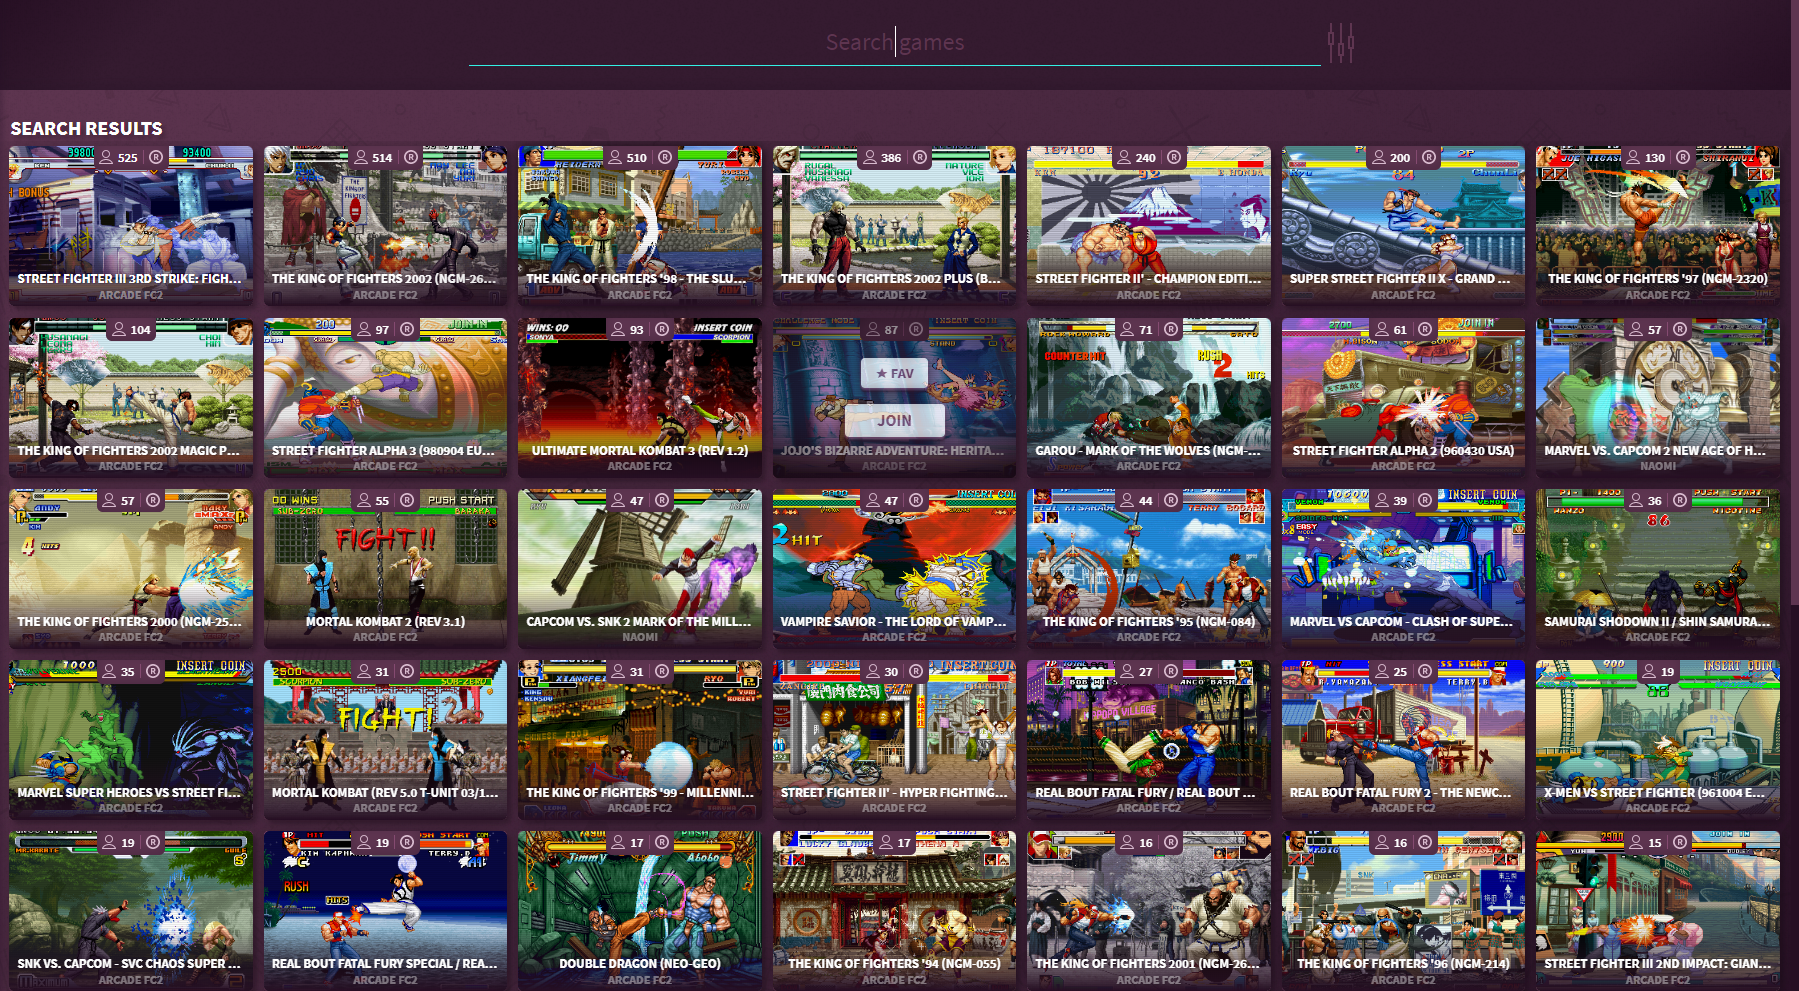This screenshot has height=991, width=1799.
Task: Click the R badge on Ultimate Mortal Kombat 3
Action: click(x=662, y=330)
